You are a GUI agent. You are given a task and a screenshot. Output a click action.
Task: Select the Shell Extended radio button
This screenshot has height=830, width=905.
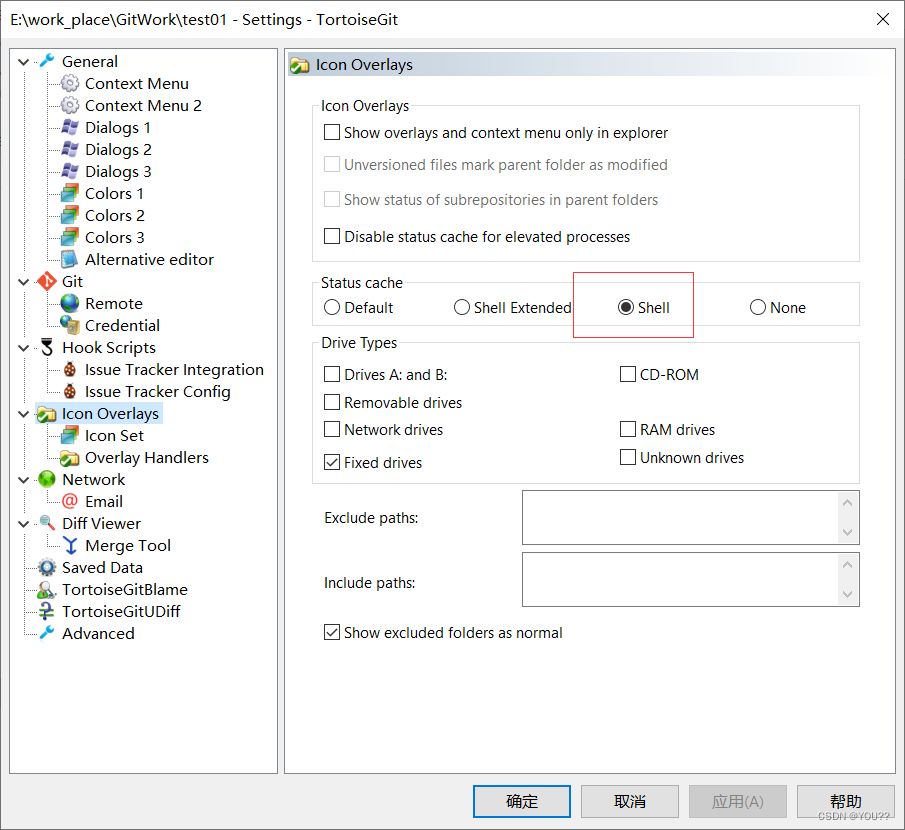coord(462,307)
